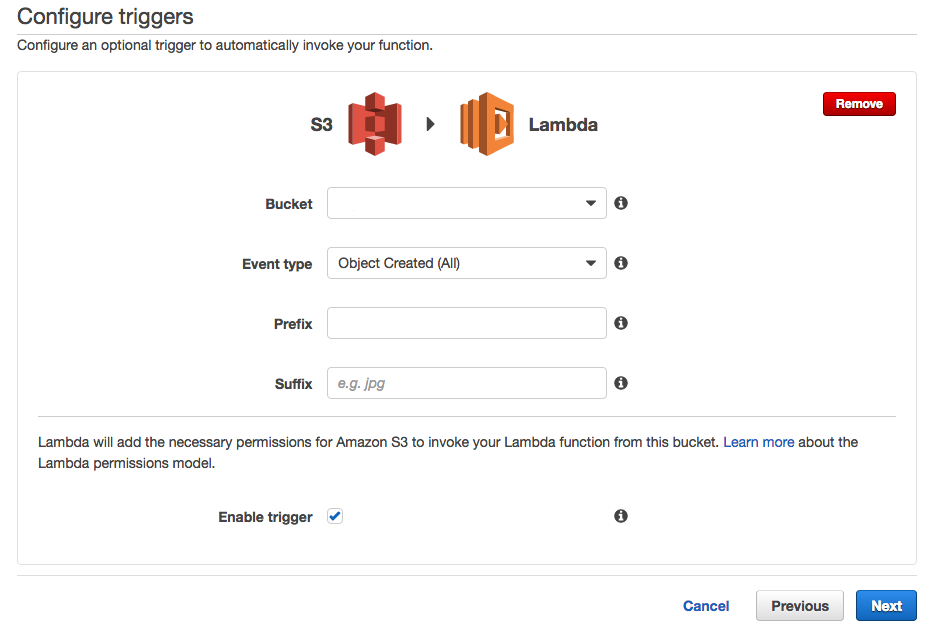Open the Learn more link
Screen dimensions: 943x635
coord(758,441)
